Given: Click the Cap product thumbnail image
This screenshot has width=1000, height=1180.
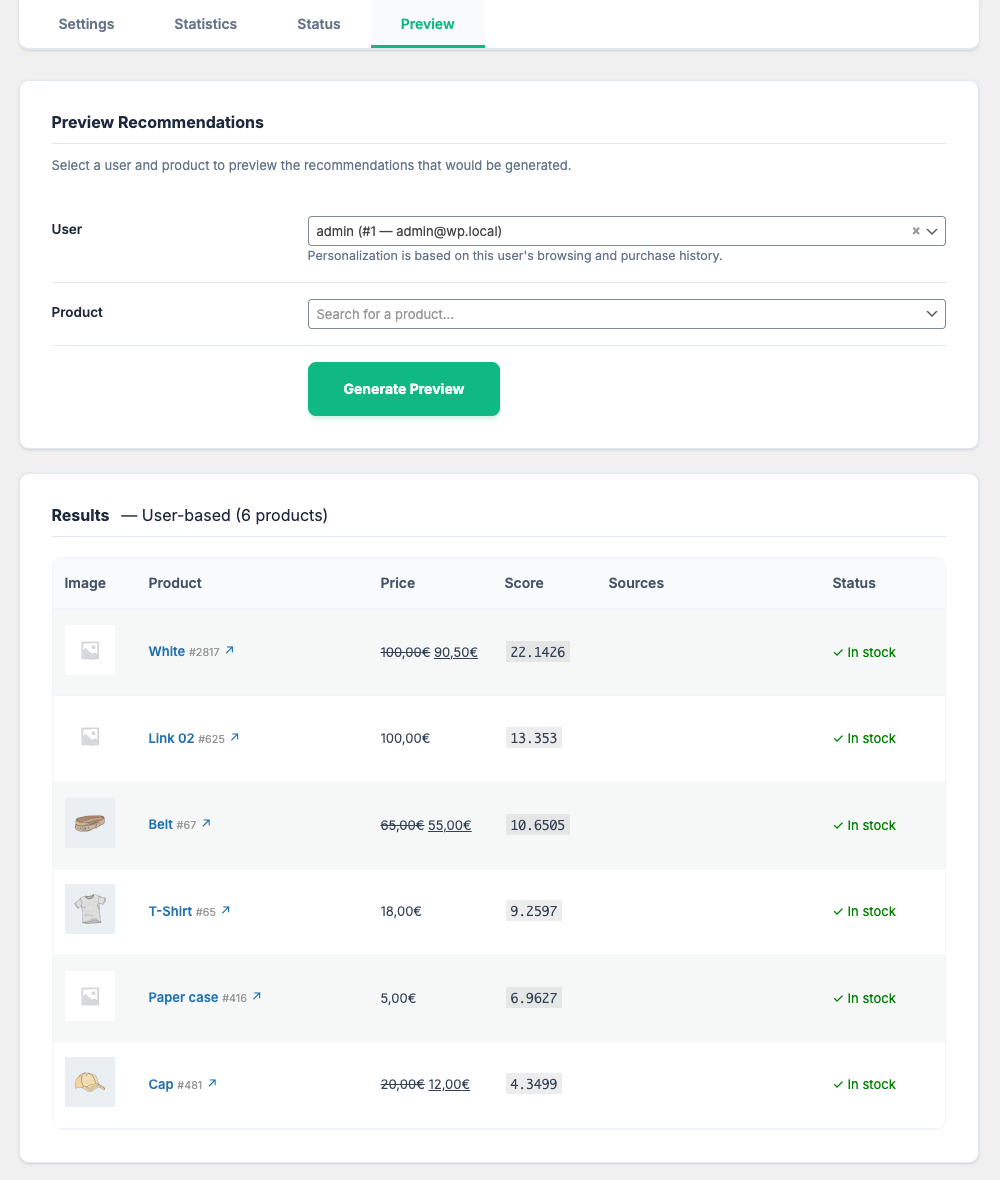Looking at the screenshot, I should 90,1083.
